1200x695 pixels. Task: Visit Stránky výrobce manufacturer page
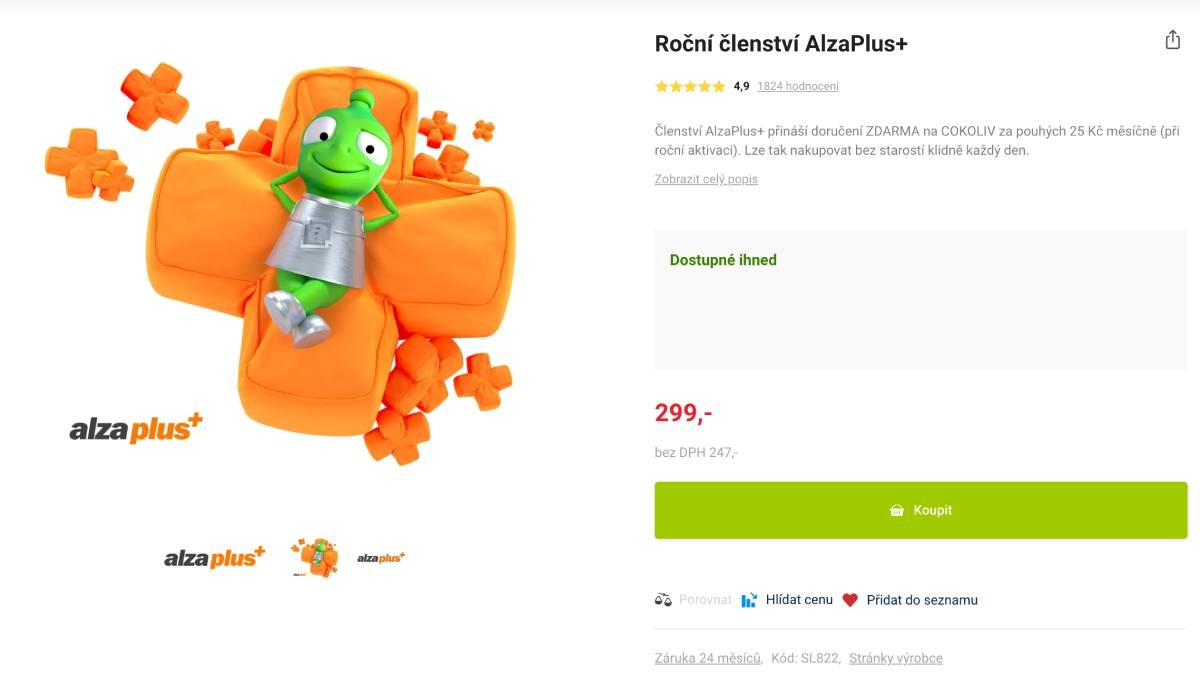click(x=895, y=657)
